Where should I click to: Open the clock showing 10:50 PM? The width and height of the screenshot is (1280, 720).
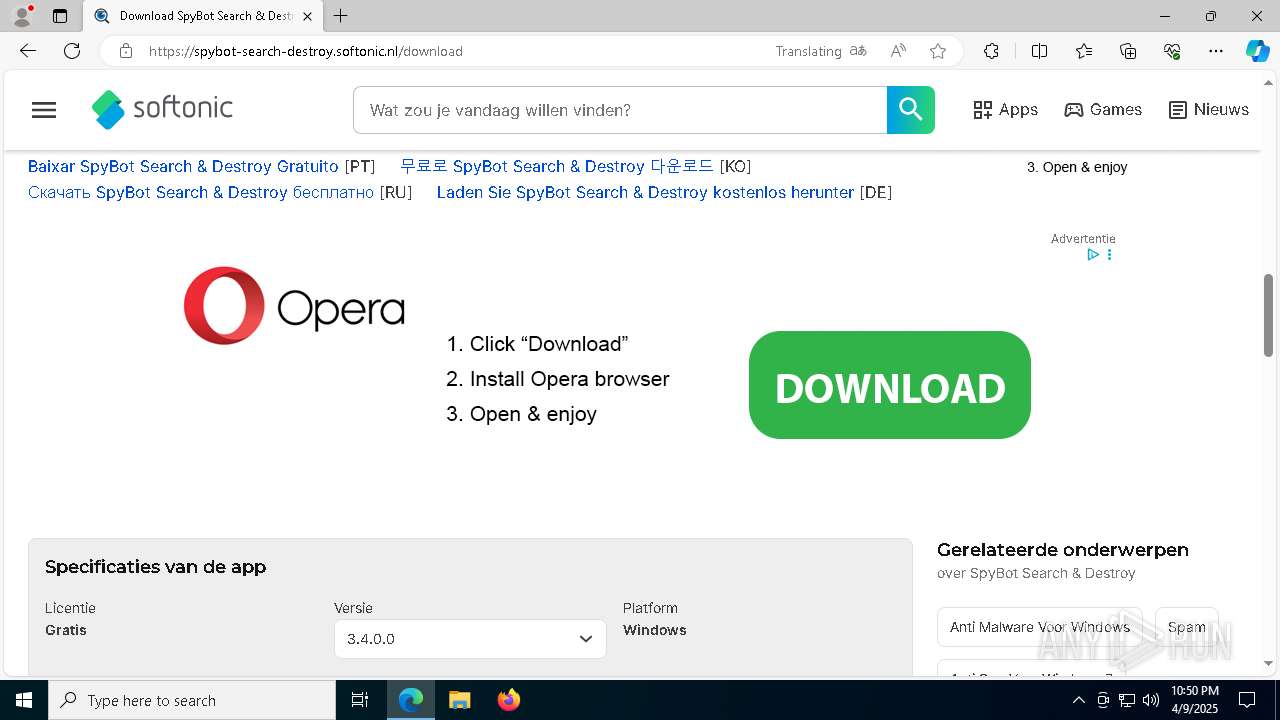[x=1195, y=700]
